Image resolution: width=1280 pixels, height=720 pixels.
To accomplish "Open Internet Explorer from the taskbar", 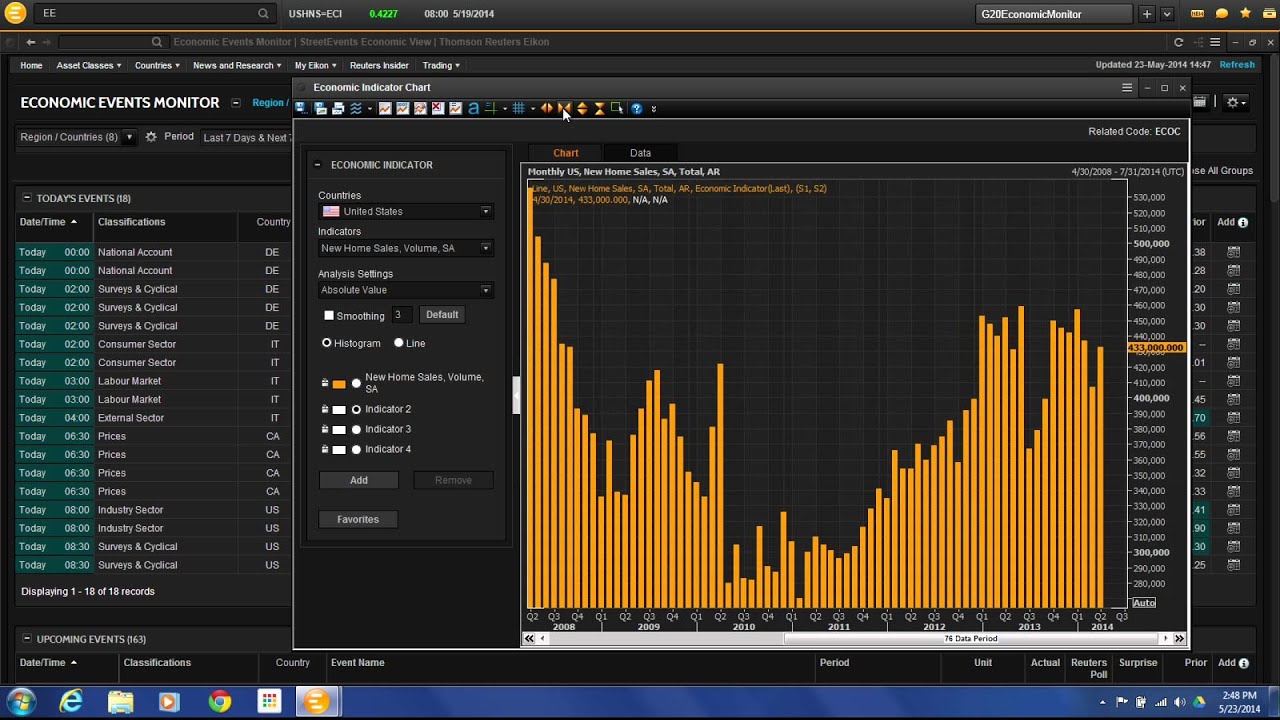I will (x=71, y=702).
